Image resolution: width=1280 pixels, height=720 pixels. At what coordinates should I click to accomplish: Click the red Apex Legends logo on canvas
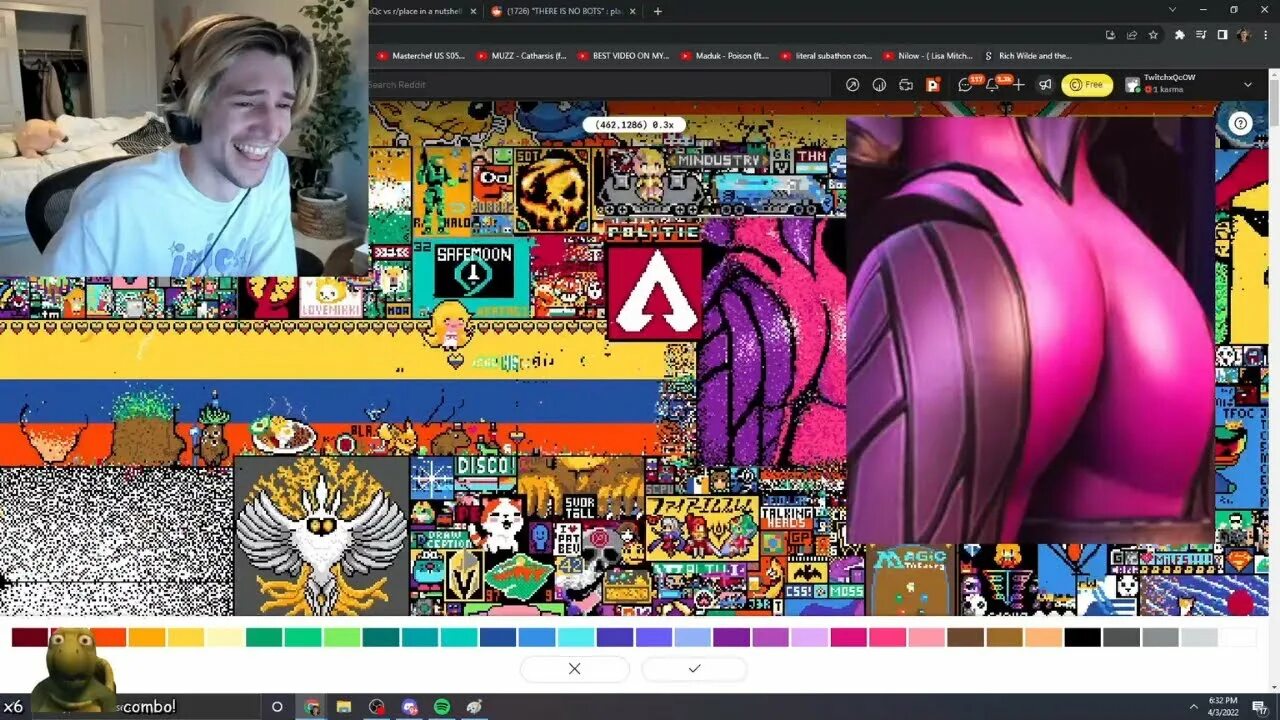(654, 290)
